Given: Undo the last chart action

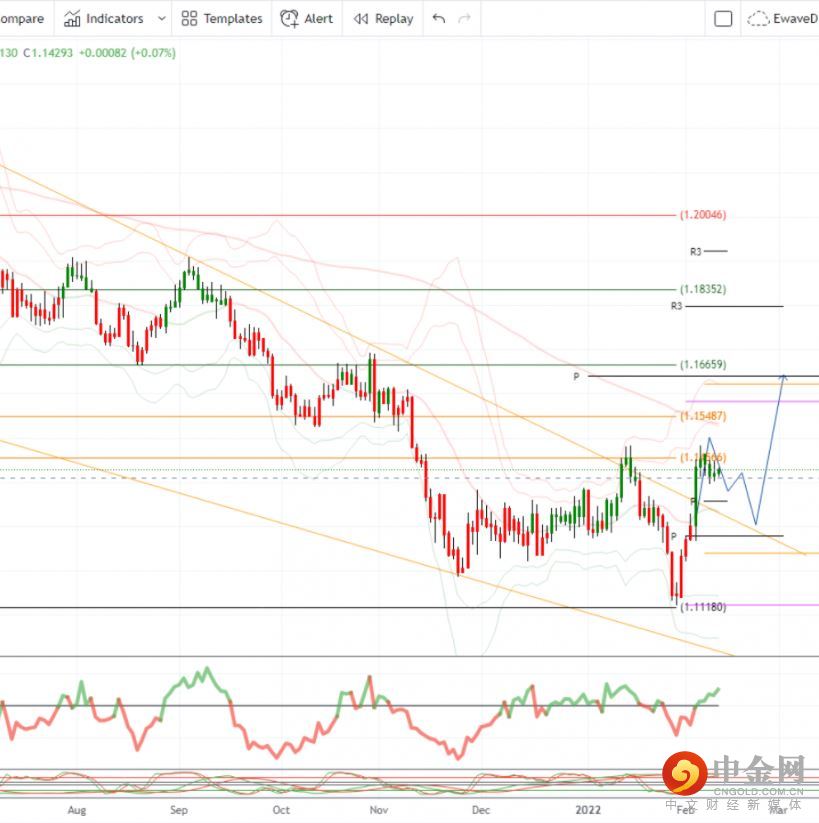Looking at the screenshot, I should [439, 19].
